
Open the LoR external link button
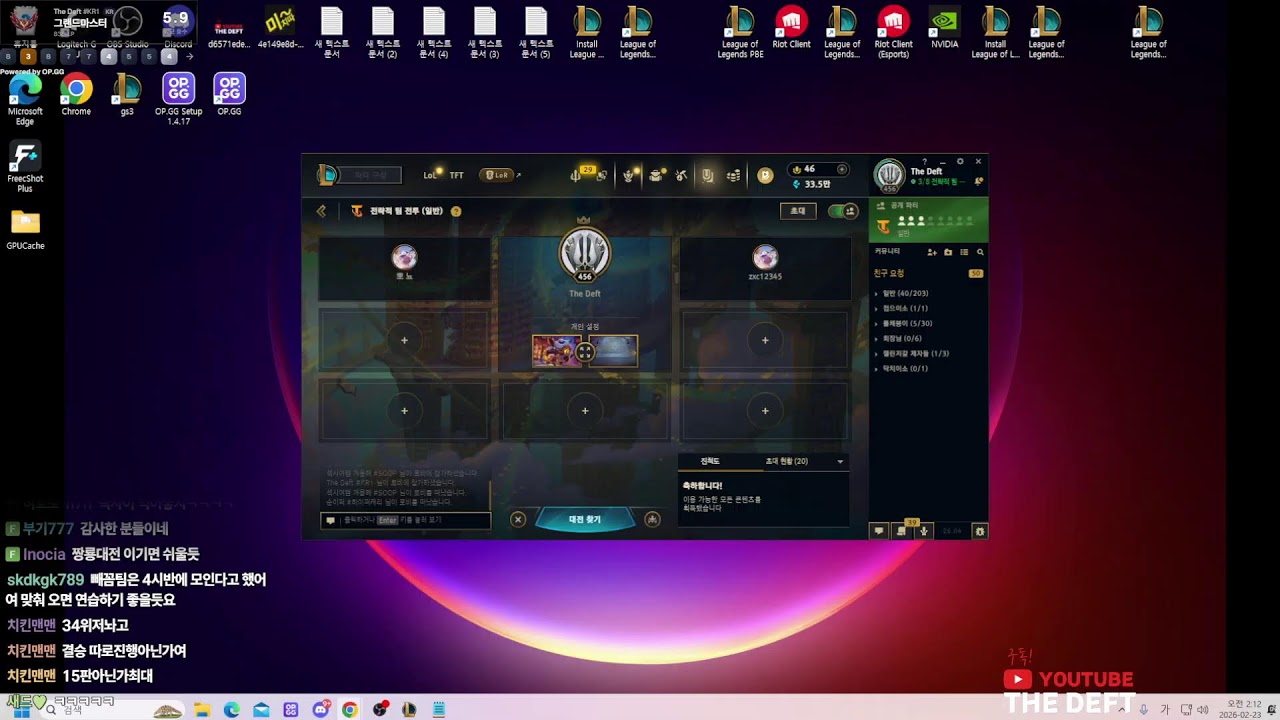[499, 175]
